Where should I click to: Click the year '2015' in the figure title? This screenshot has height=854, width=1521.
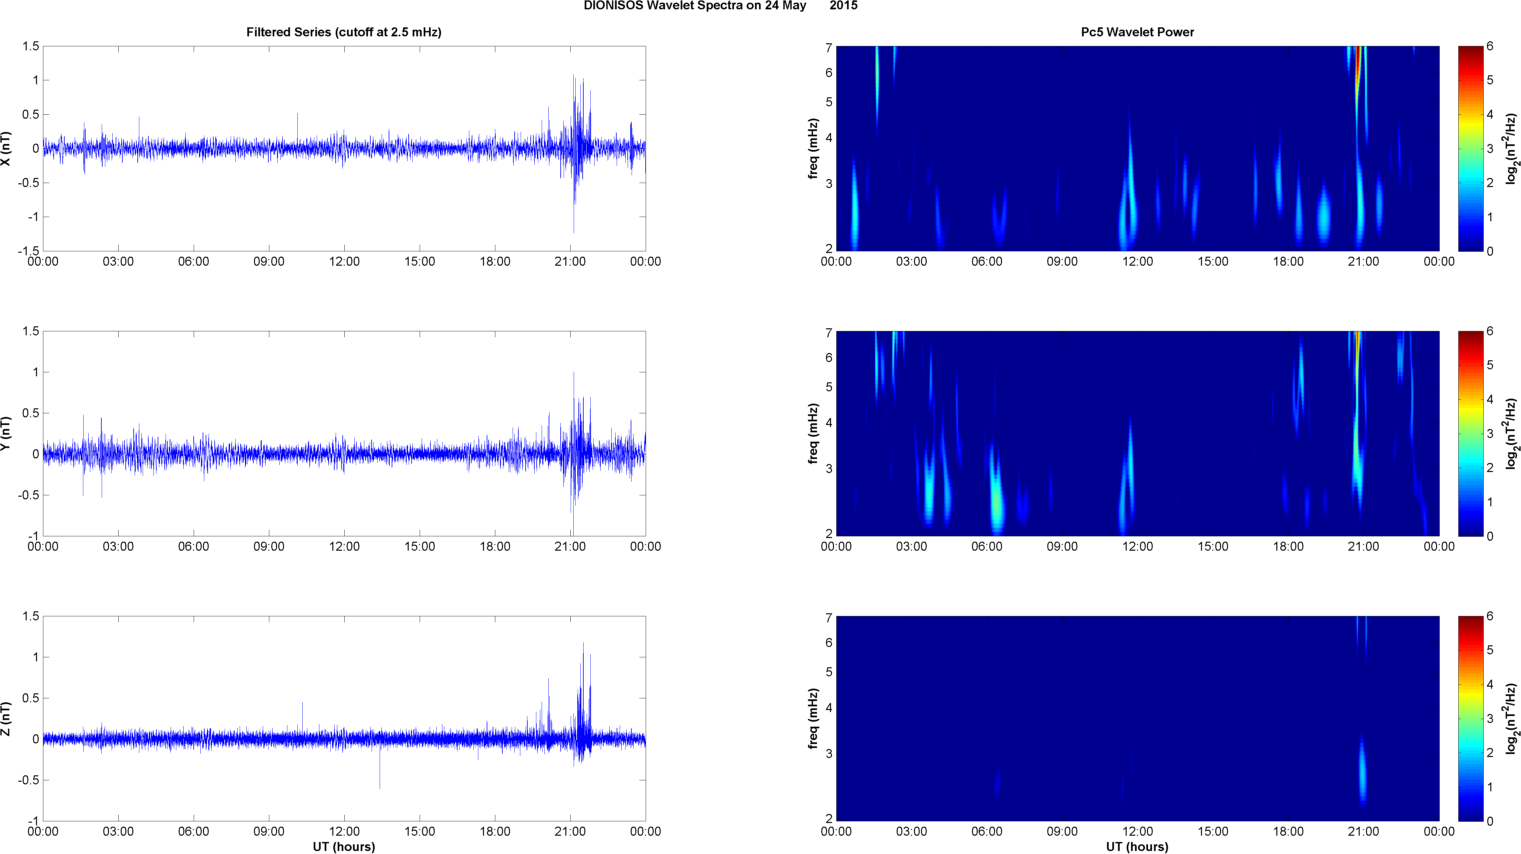843,6
